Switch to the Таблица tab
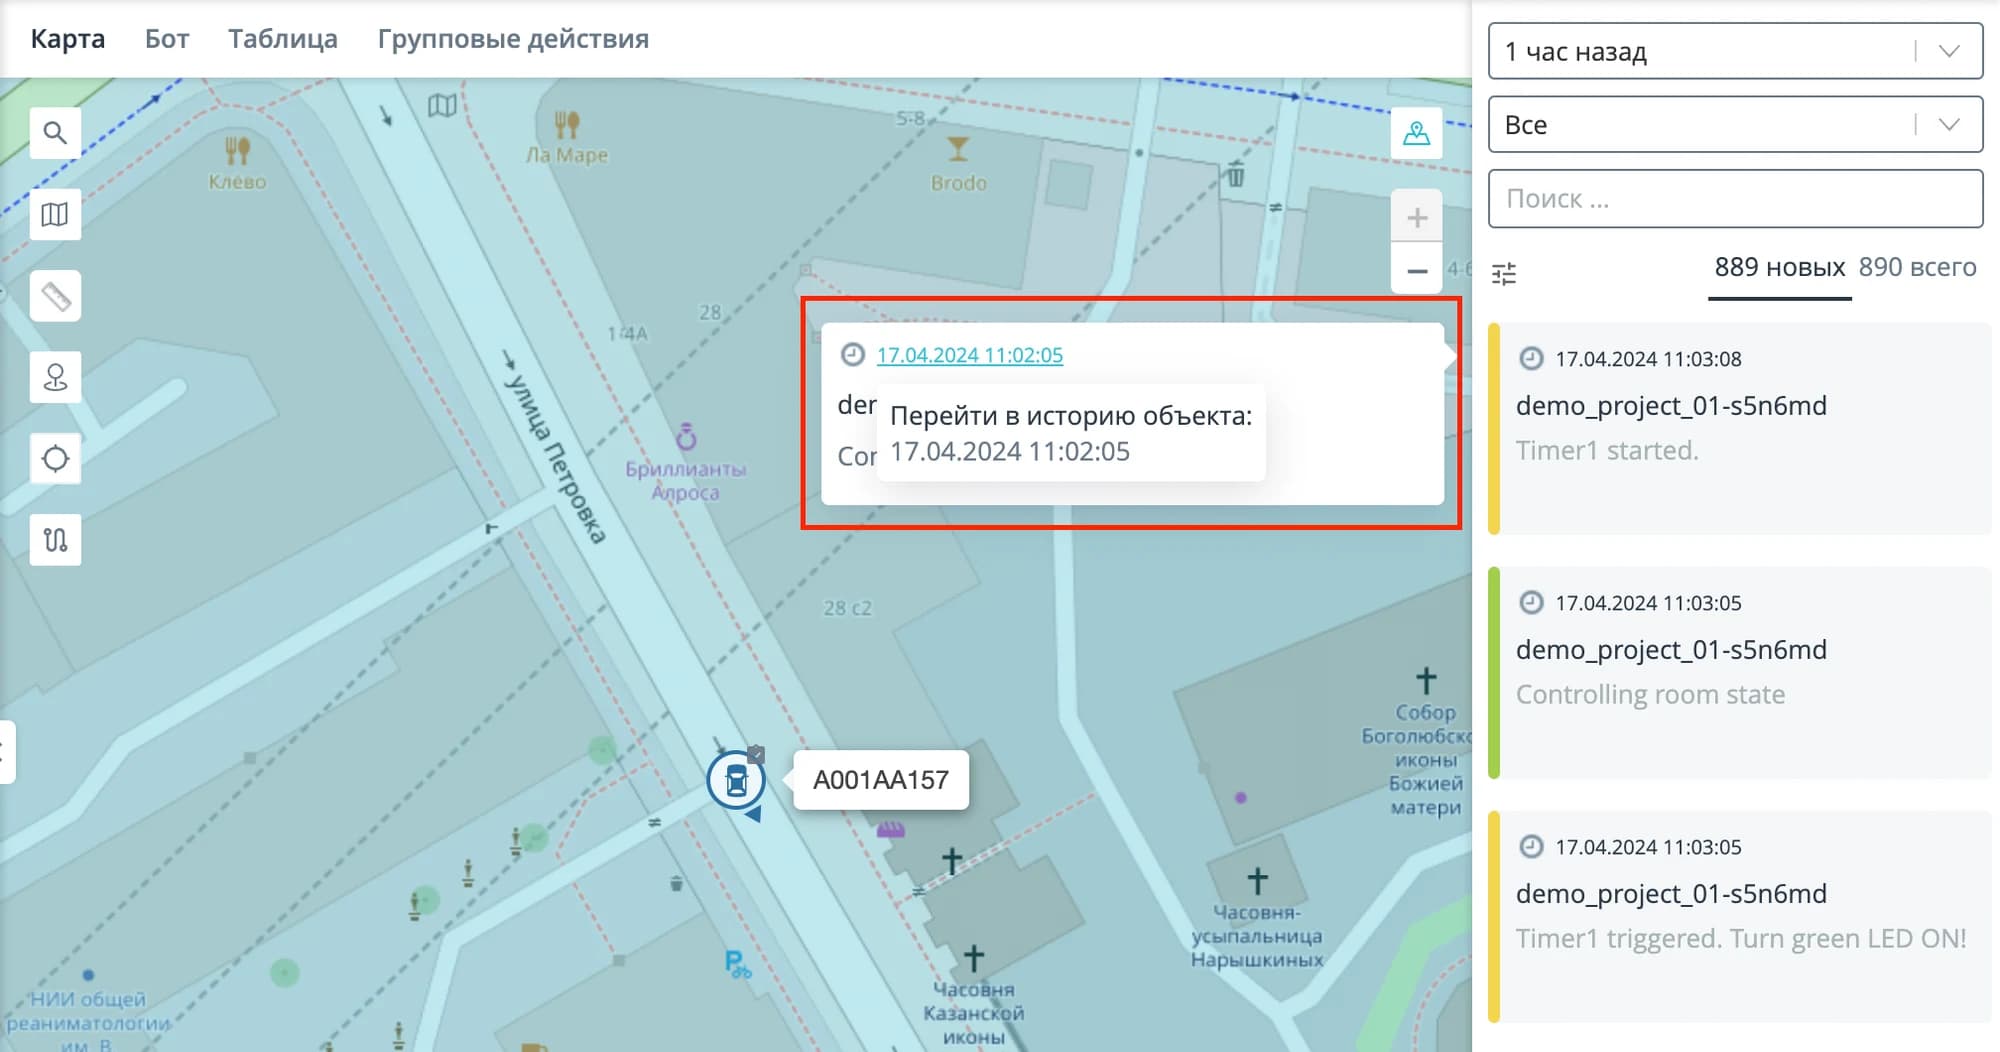 click(282, 39)
